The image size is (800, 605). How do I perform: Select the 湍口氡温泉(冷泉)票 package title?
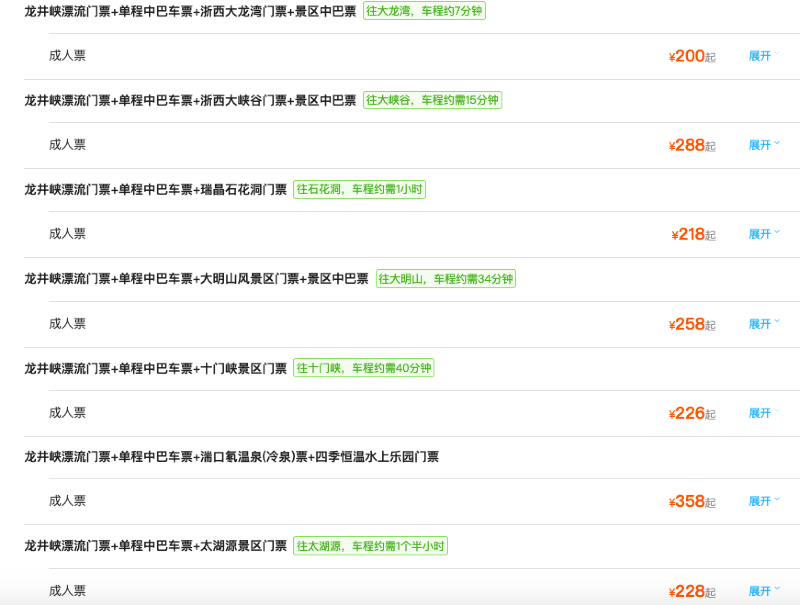[x=232, y=457]
